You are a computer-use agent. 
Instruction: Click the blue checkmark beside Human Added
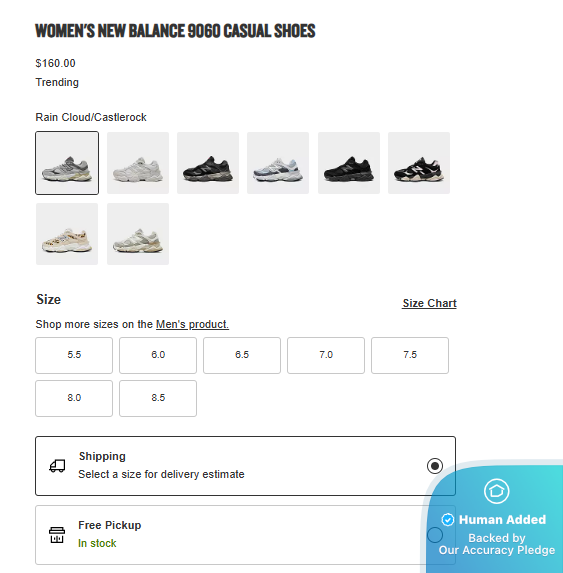point(448,519)
